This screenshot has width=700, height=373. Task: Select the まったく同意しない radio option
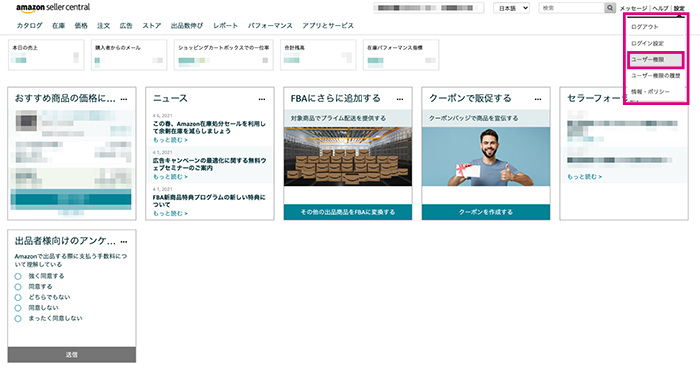tap(18, 319)
